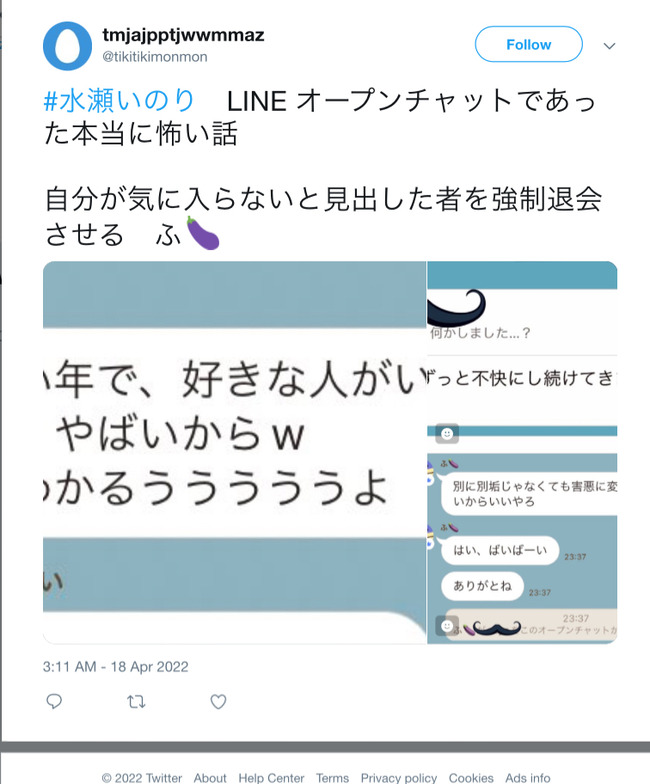The width and height of the screenshot is (650, 784).
Task: Enlarge the left chat screenshot image
Action: [234, 452]
